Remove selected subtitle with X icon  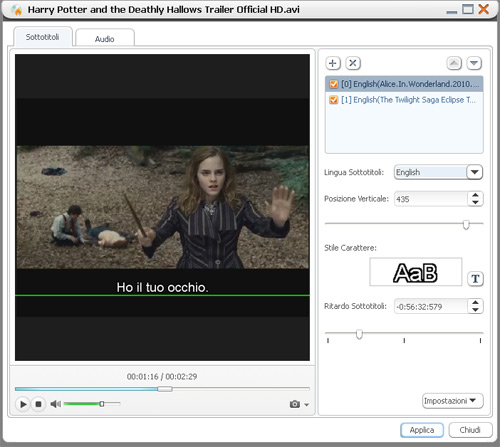coord(353,63)
